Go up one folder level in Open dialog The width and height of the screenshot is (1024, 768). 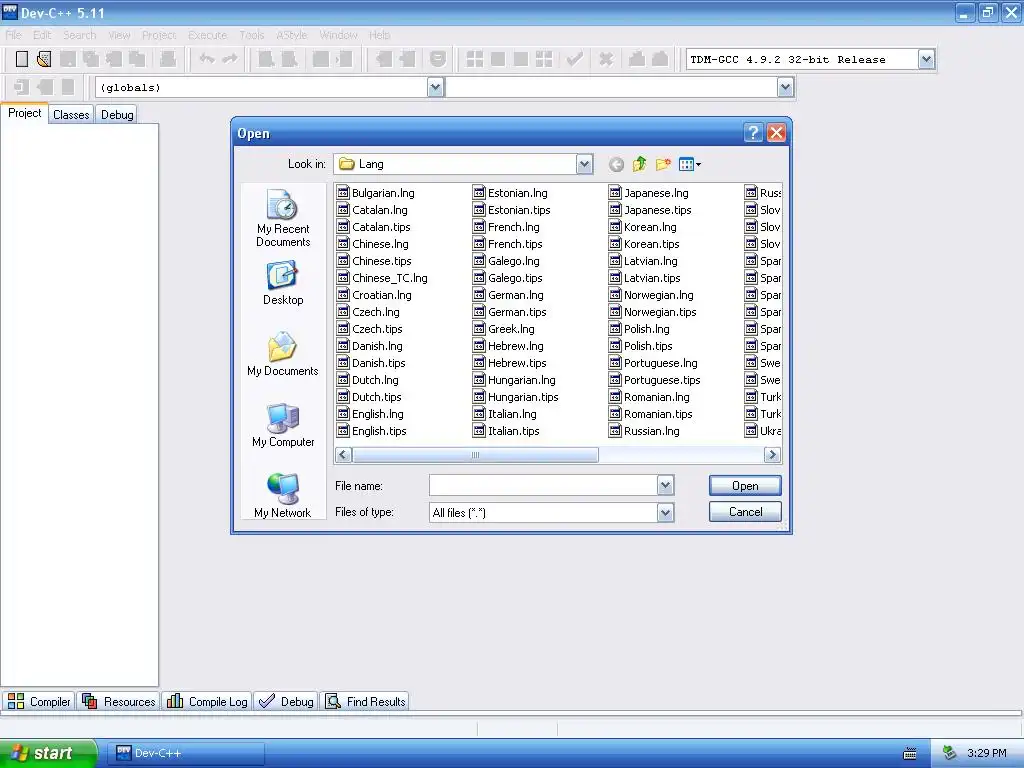click(639, 164)
